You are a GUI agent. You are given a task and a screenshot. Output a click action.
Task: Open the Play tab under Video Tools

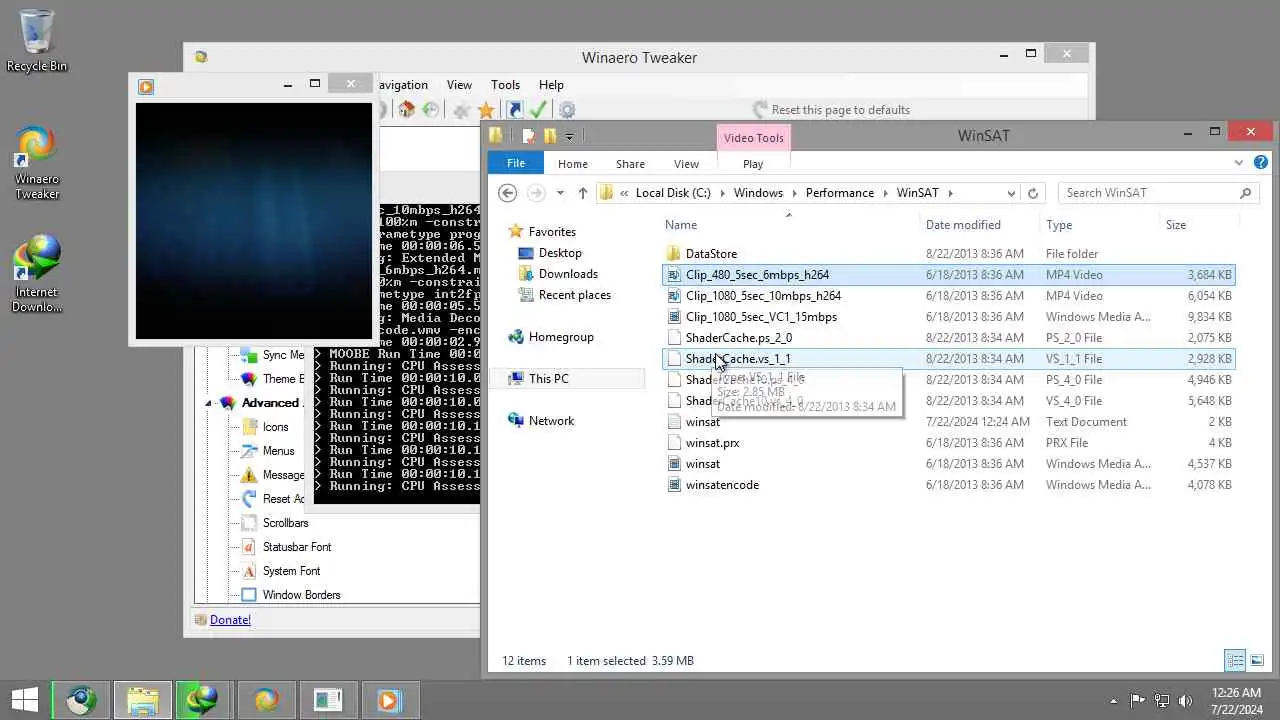pyautogui.click(x=753, y=164)
